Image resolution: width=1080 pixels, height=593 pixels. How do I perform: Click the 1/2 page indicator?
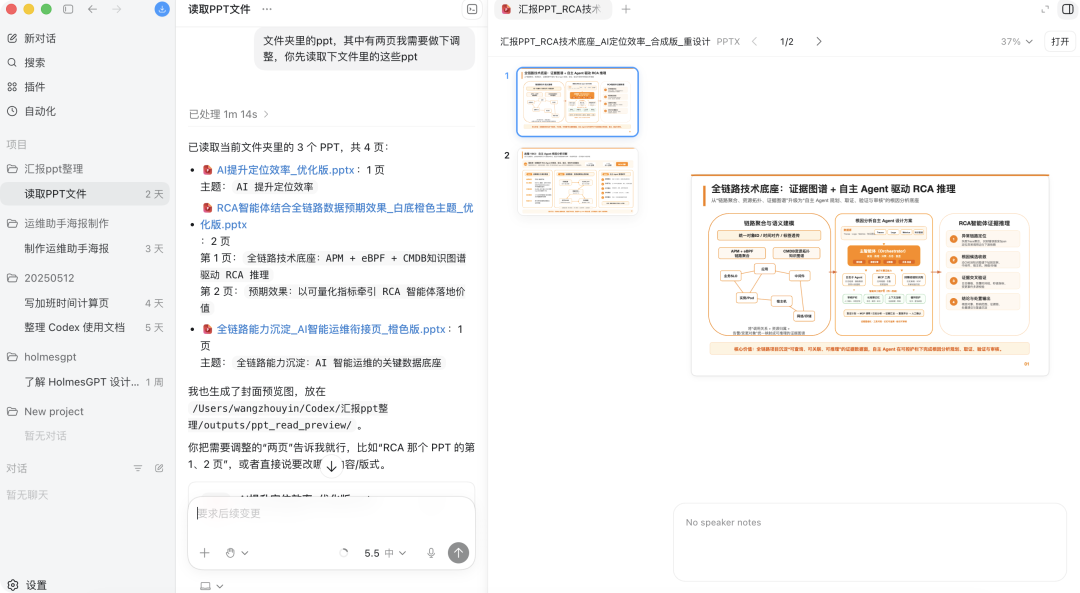tap(787, 41)
